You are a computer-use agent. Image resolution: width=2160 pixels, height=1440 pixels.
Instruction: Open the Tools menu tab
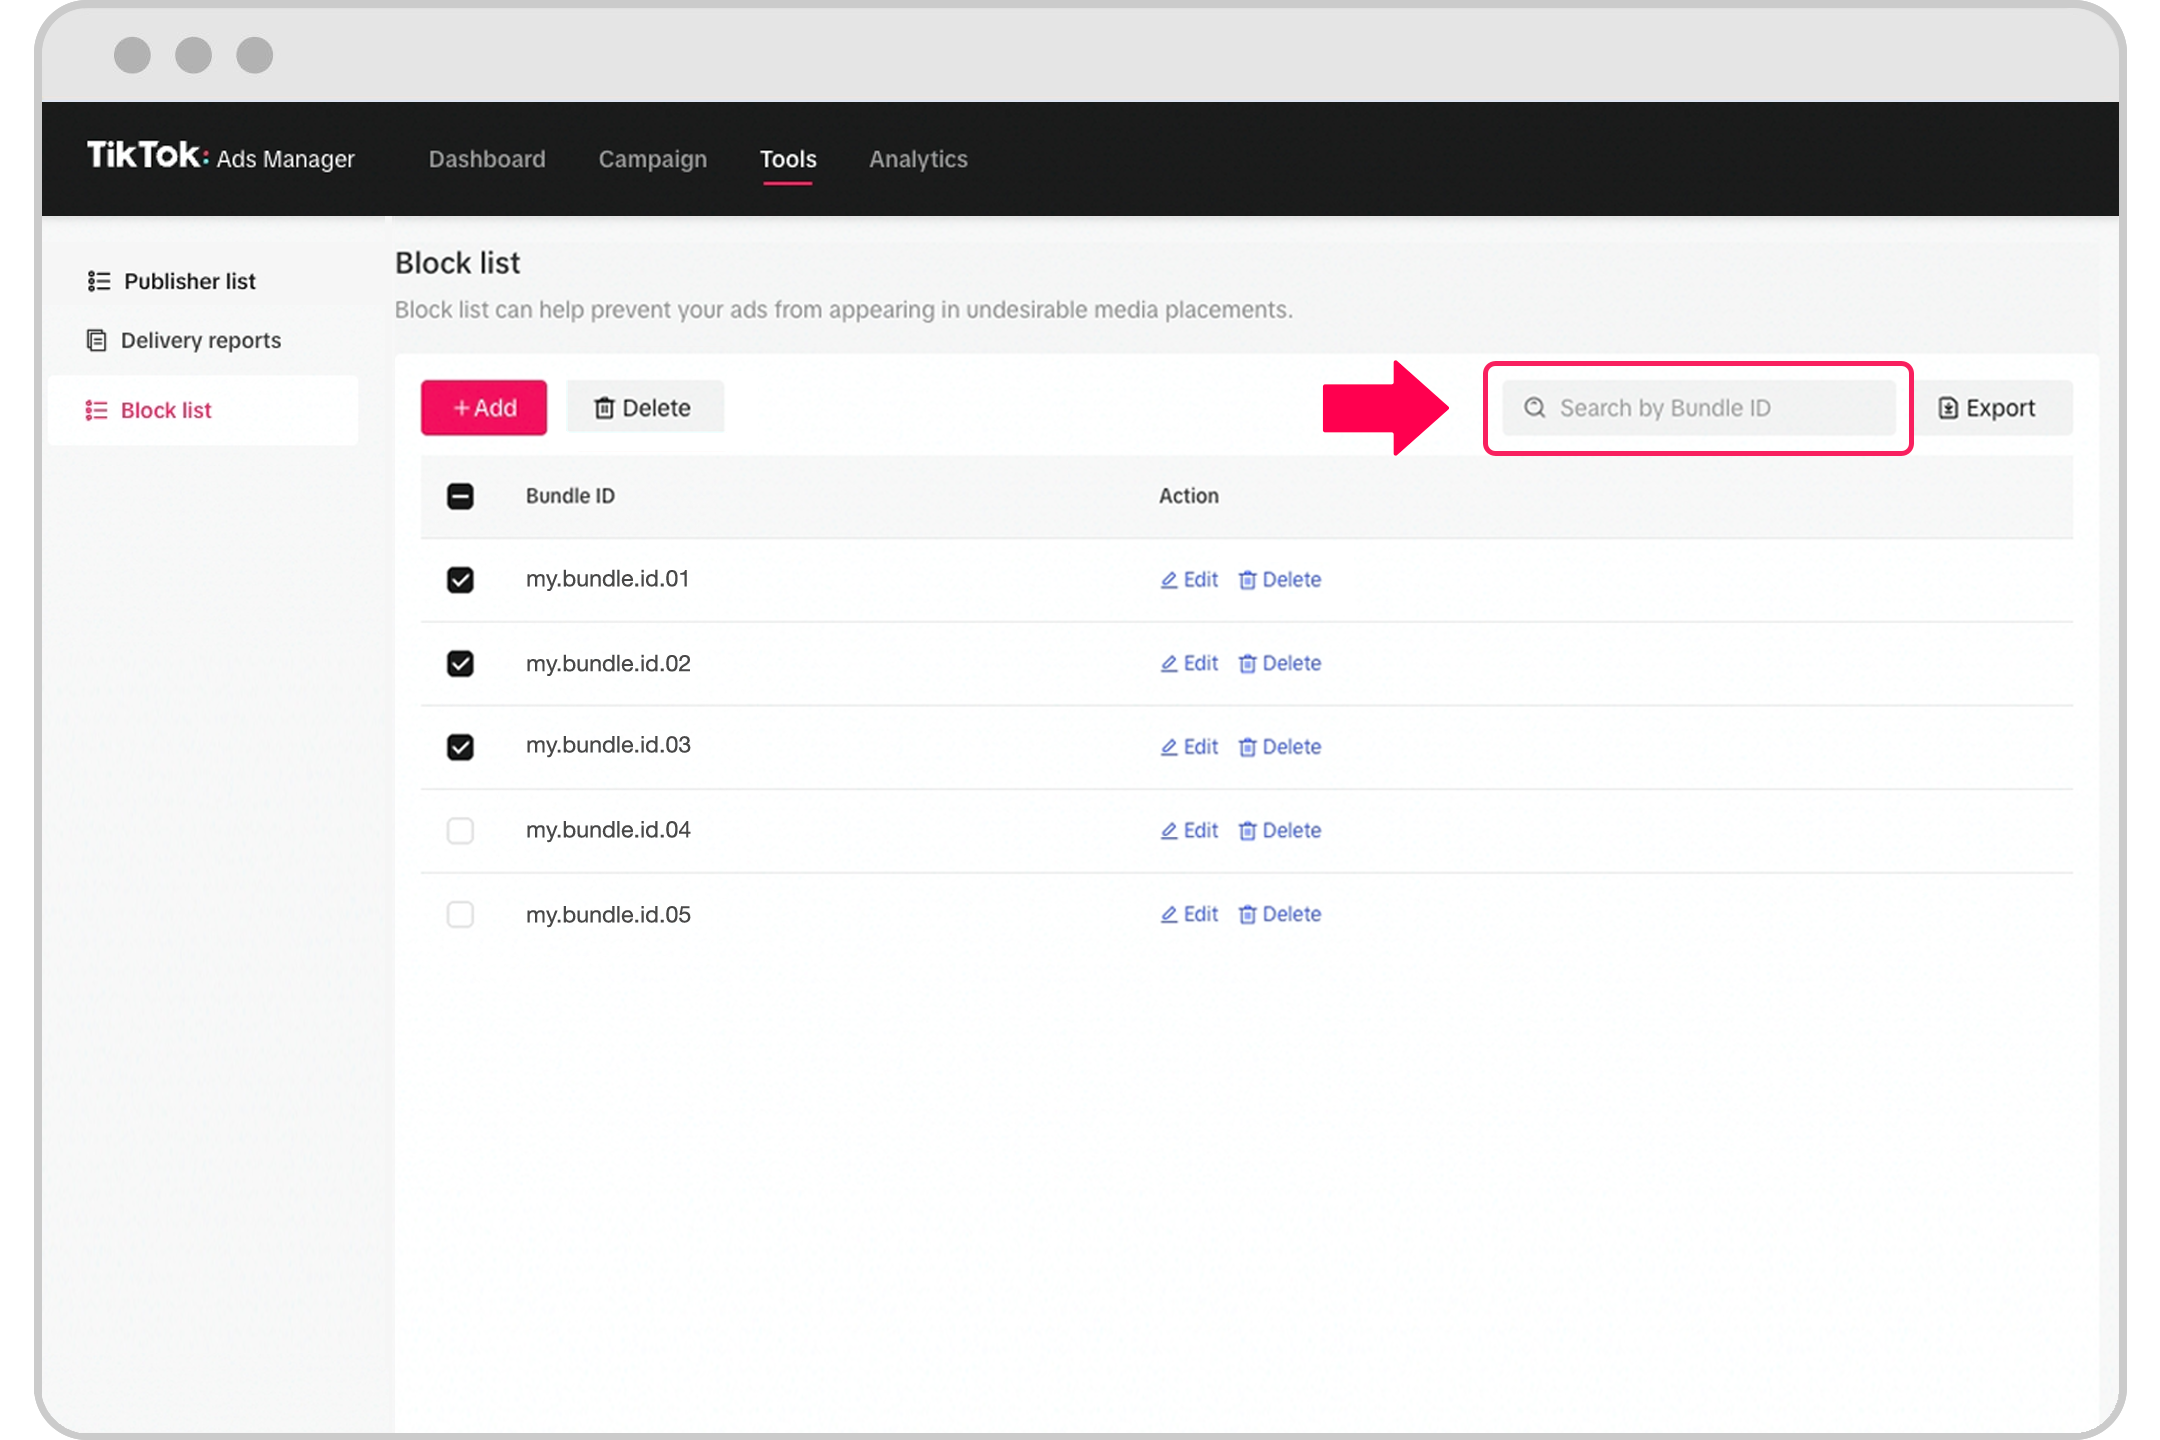point(788,158)
